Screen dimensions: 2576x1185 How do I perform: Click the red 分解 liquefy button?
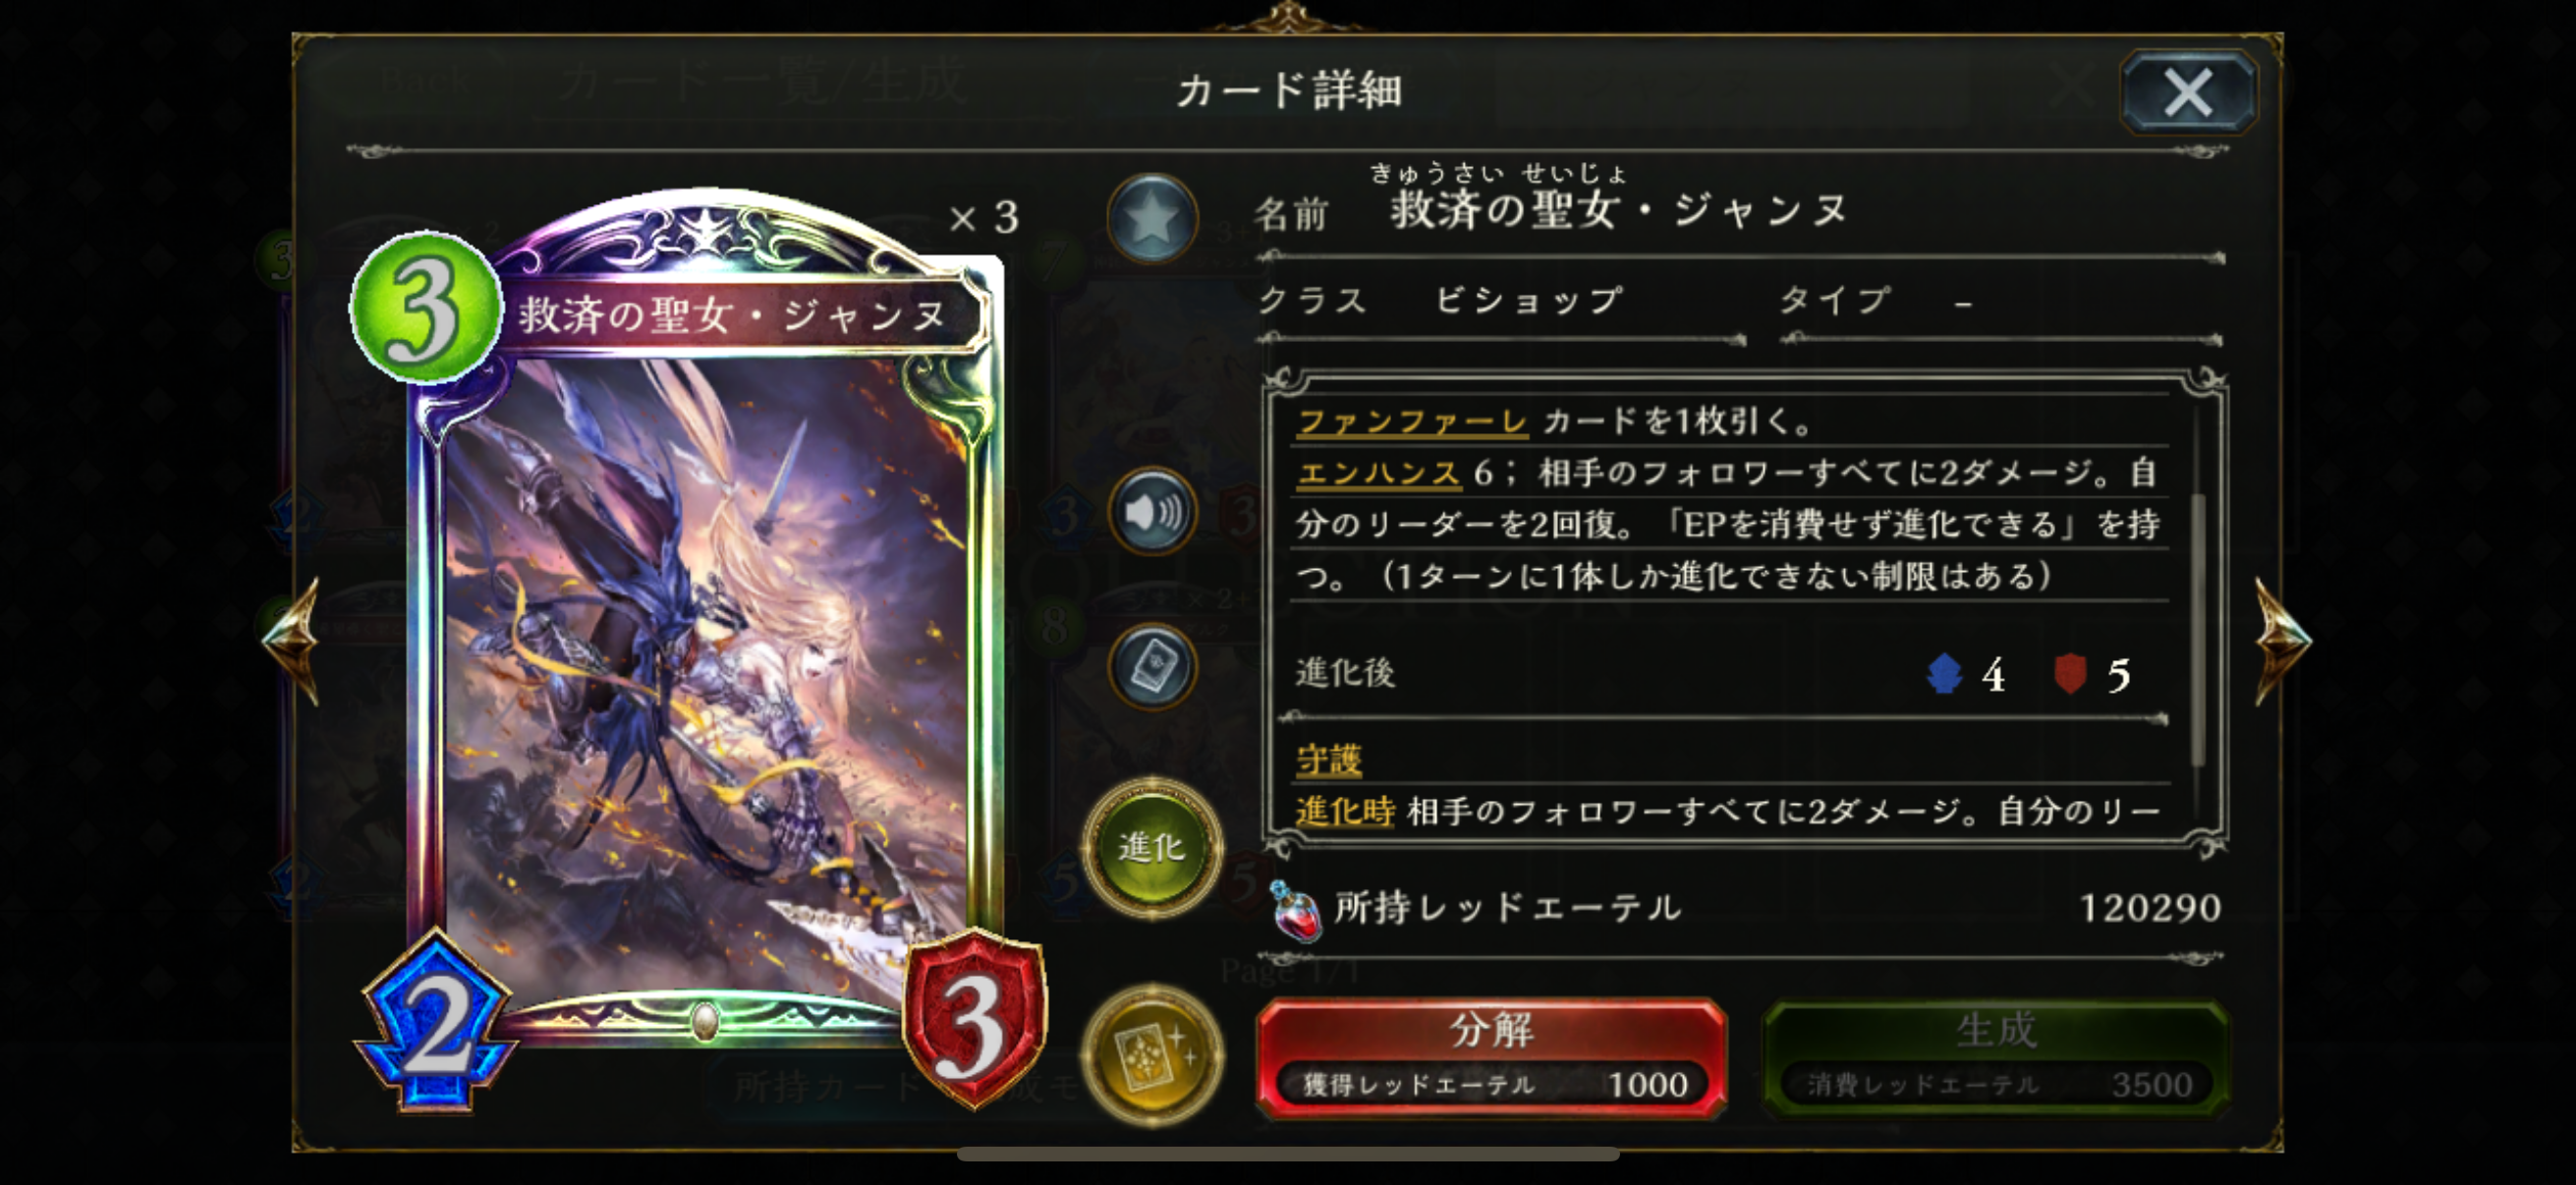tap(1491, 1057)
